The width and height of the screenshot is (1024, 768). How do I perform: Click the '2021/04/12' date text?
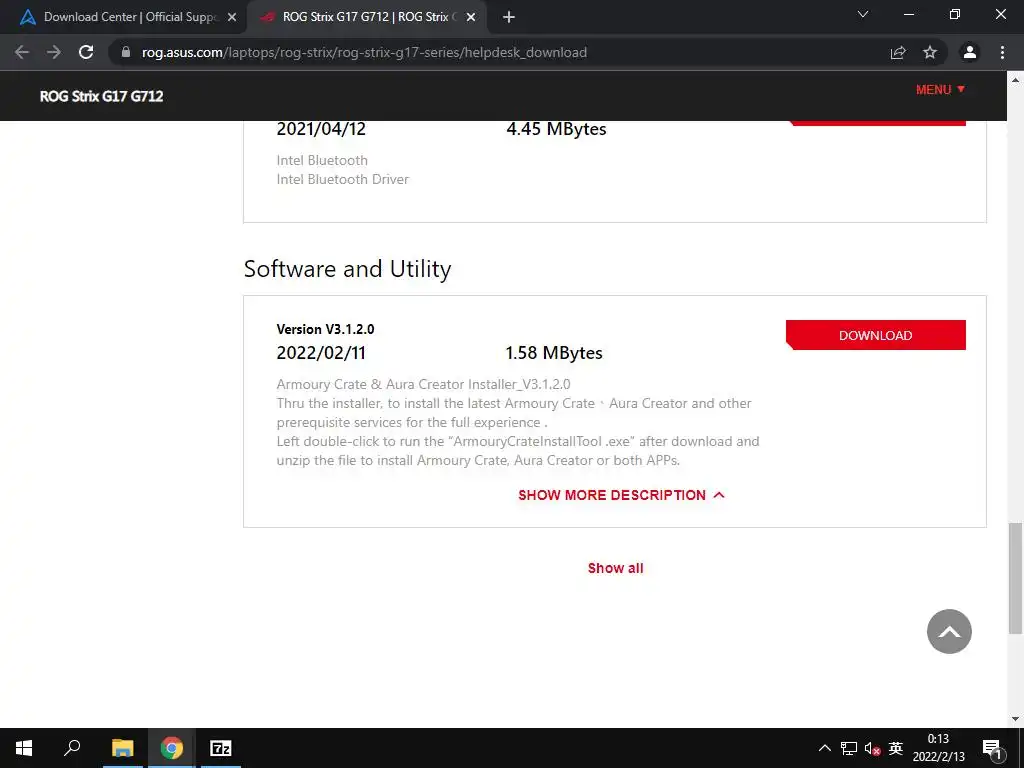click(321, 129)
